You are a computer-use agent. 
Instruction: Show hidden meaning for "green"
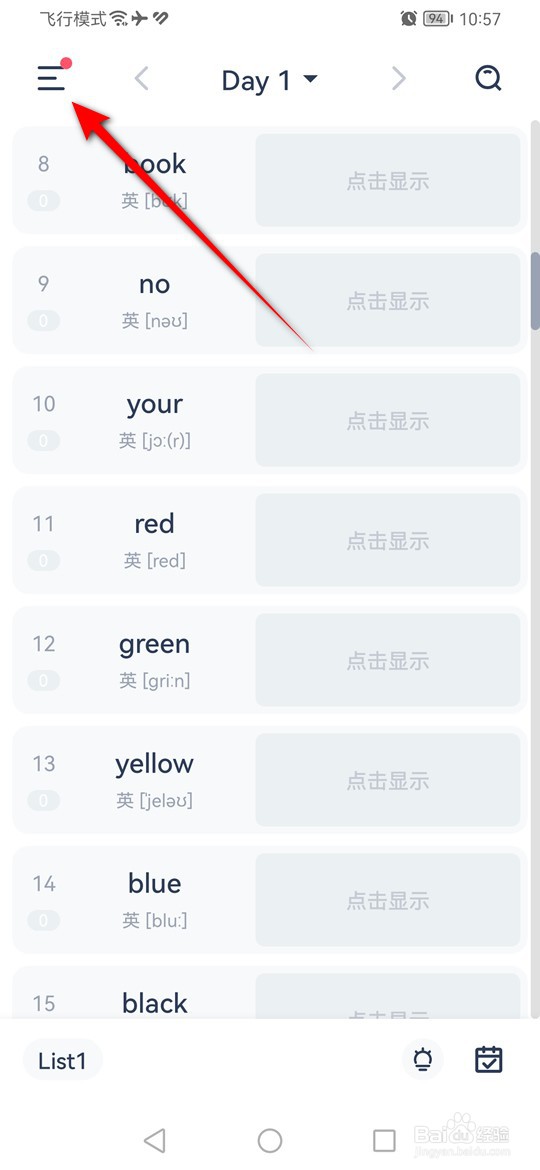pyautogui.click(x=388, y=660)
